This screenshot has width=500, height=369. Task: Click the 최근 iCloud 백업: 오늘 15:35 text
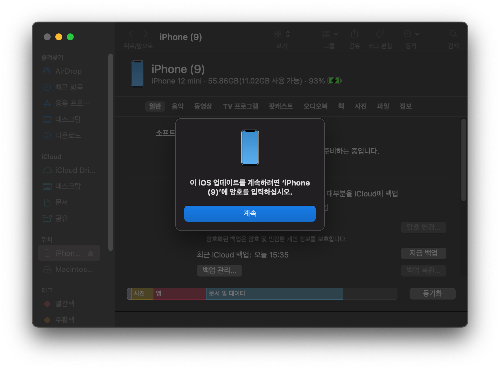pyautogui.click(x=242, y=255)
